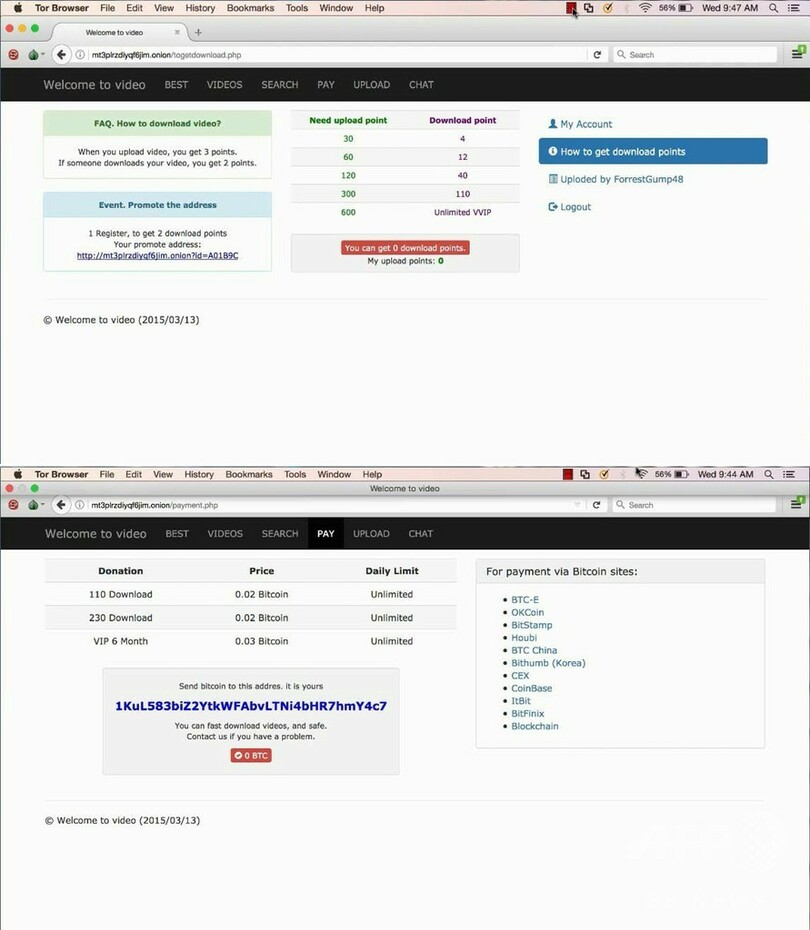810x930 pixels.
Task: Click the Logout link
Action: 575,207
